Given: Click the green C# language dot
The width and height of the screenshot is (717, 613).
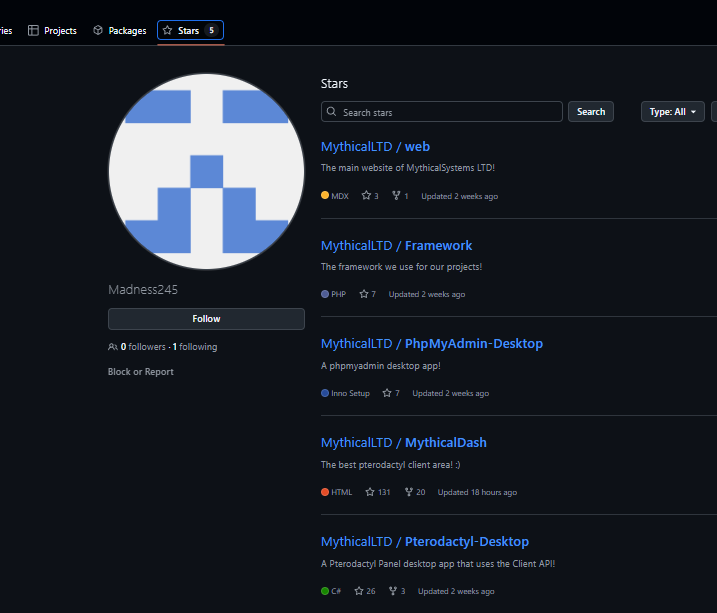Looking at the screenshot, I should pyautogui.click(x=325, y=591).
